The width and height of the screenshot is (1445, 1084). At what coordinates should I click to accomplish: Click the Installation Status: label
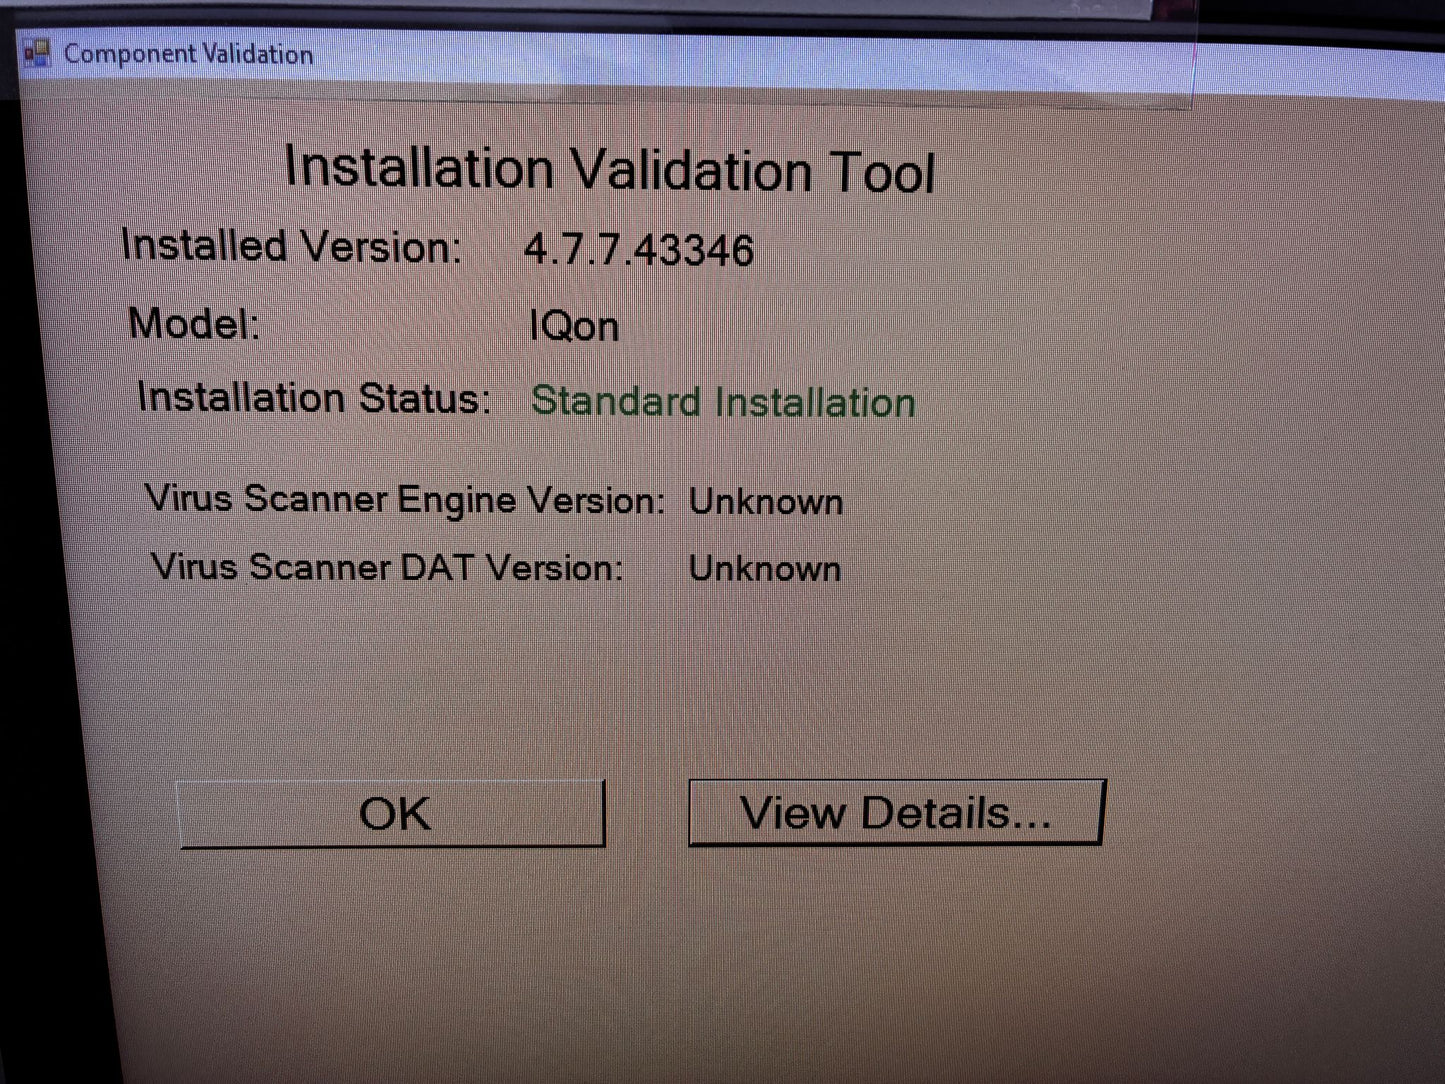coord(314,398)
